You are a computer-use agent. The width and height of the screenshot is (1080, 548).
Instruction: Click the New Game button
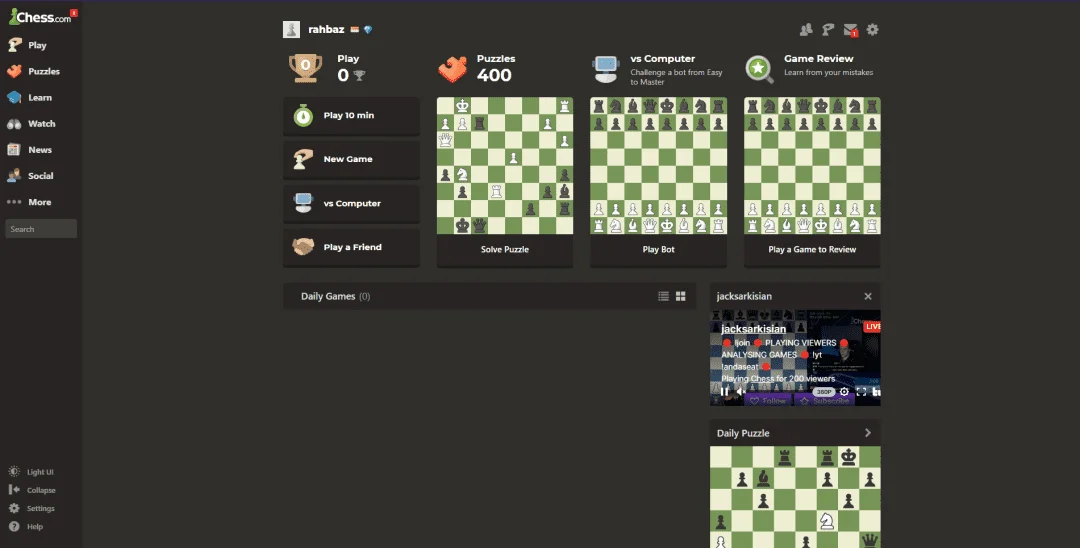click(351, 159)
